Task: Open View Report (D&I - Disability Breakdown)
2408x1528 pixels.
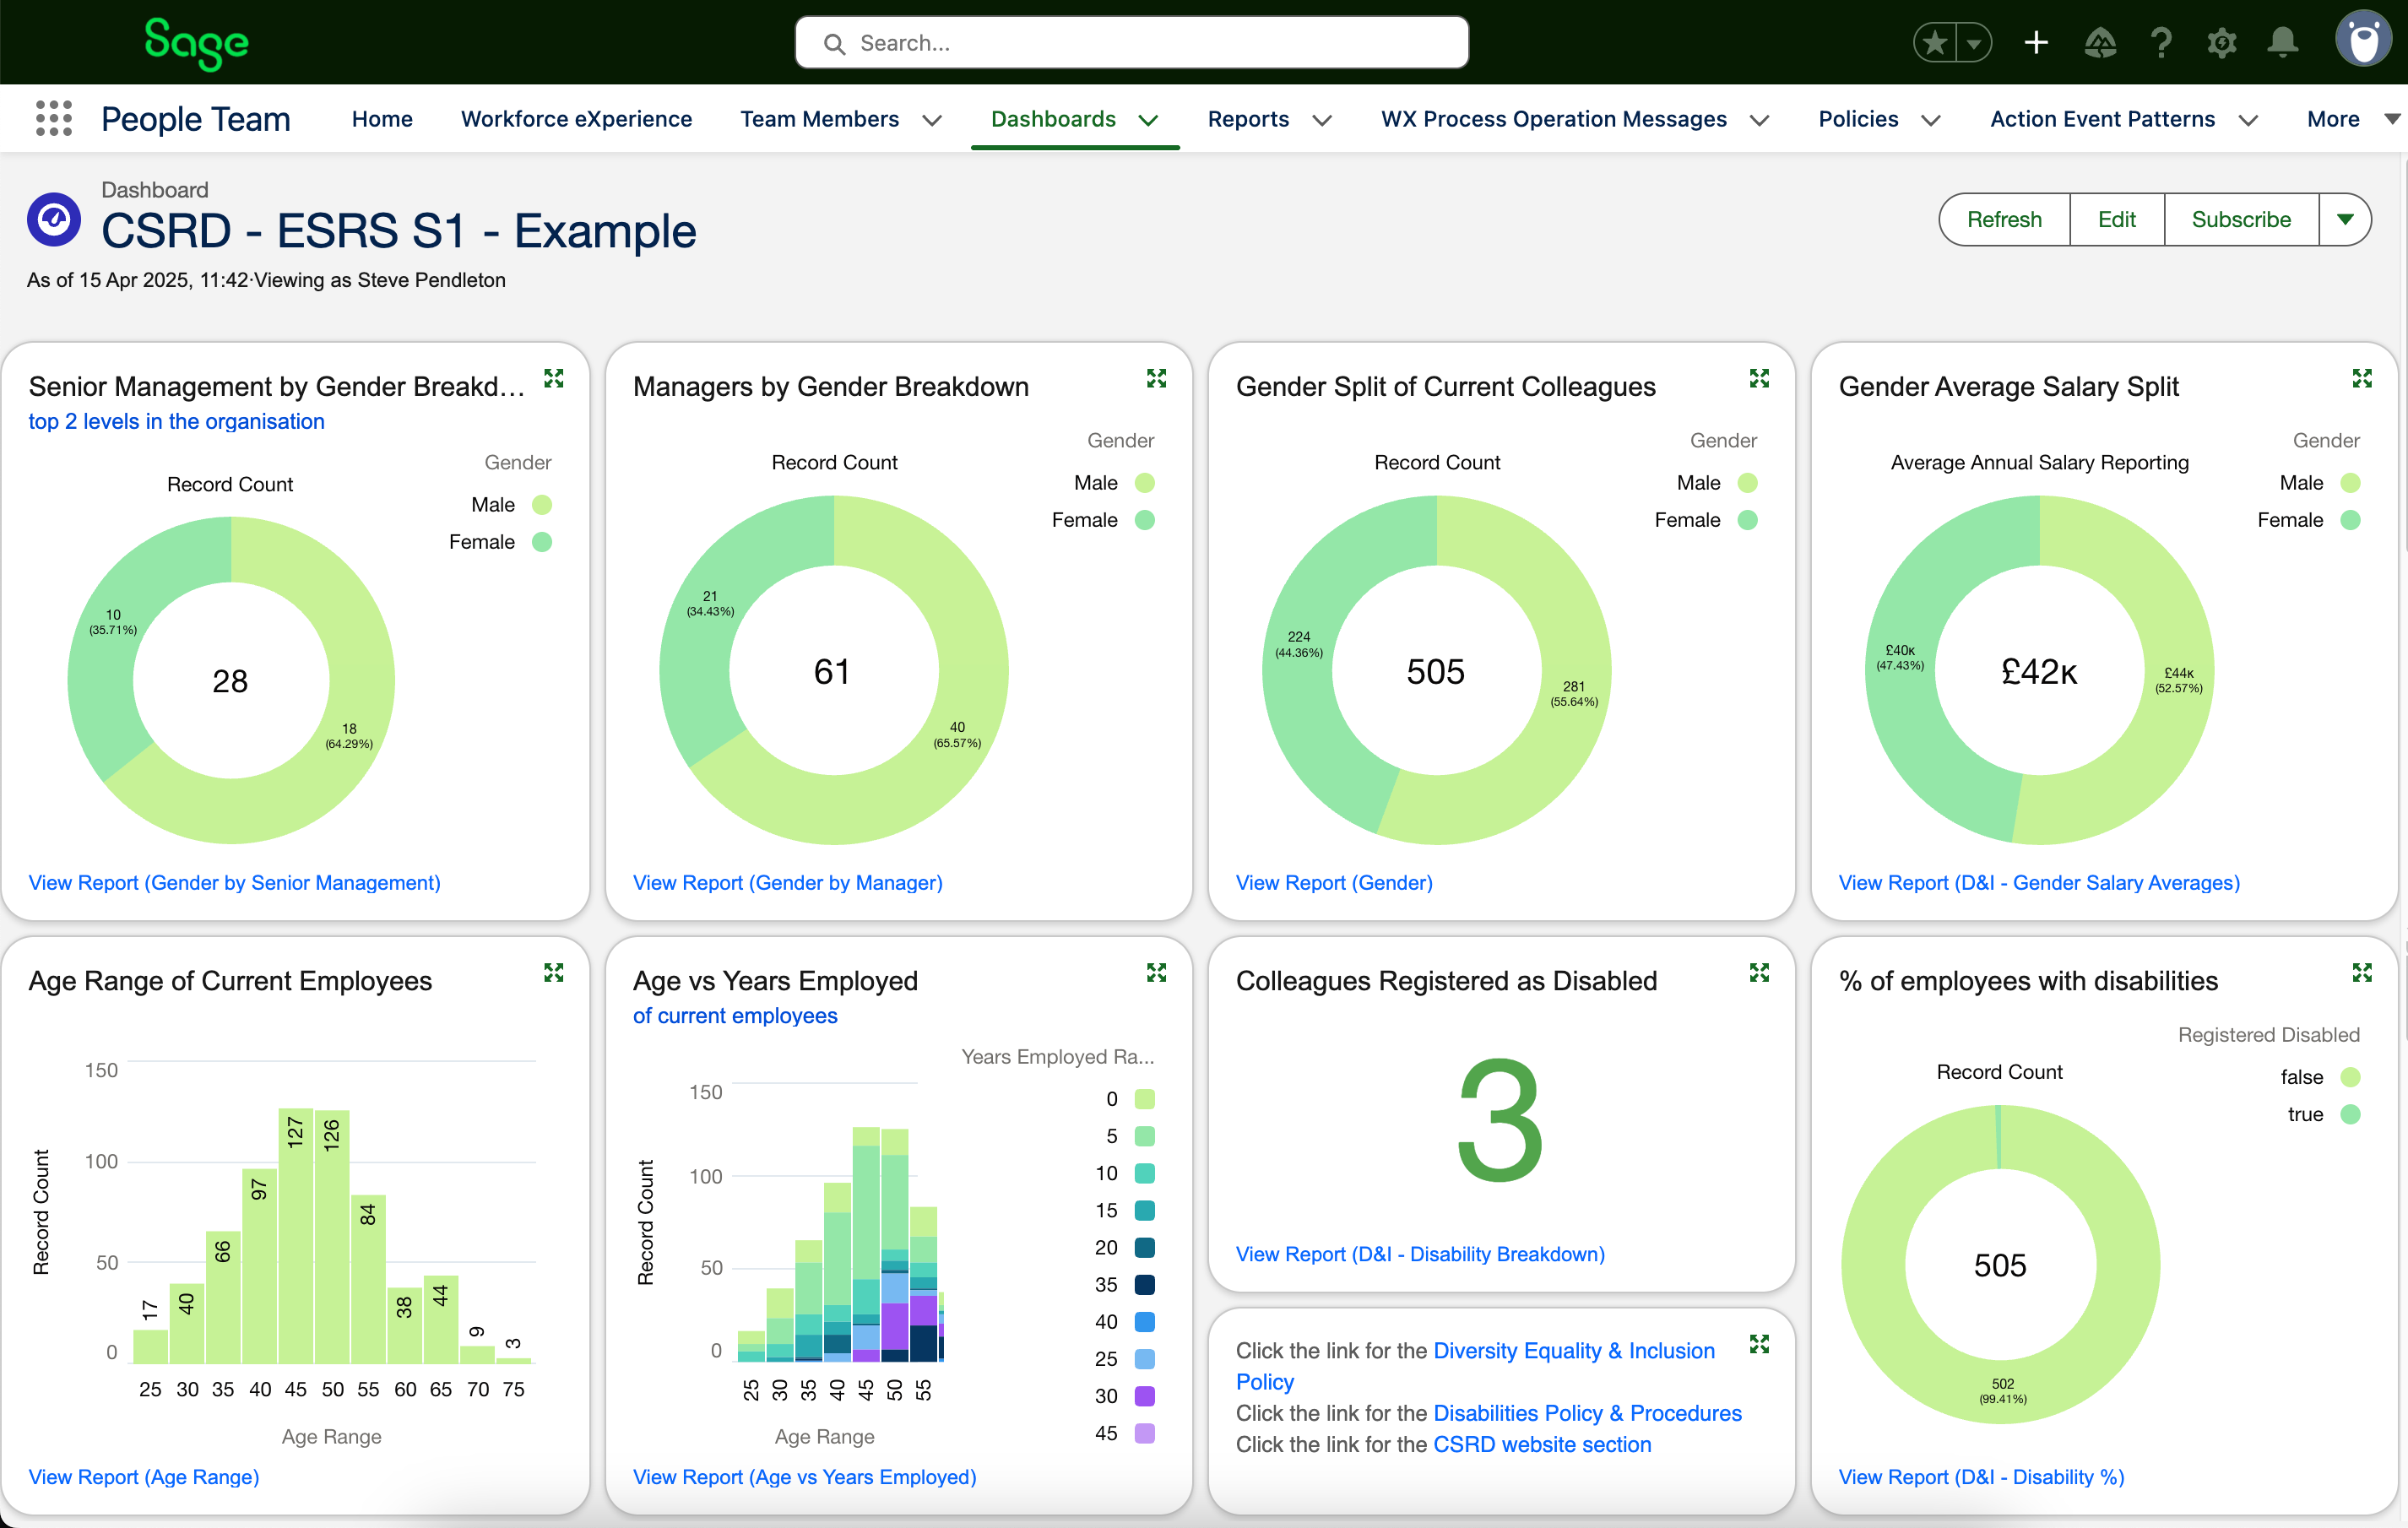Action: pos(1420,1253)
